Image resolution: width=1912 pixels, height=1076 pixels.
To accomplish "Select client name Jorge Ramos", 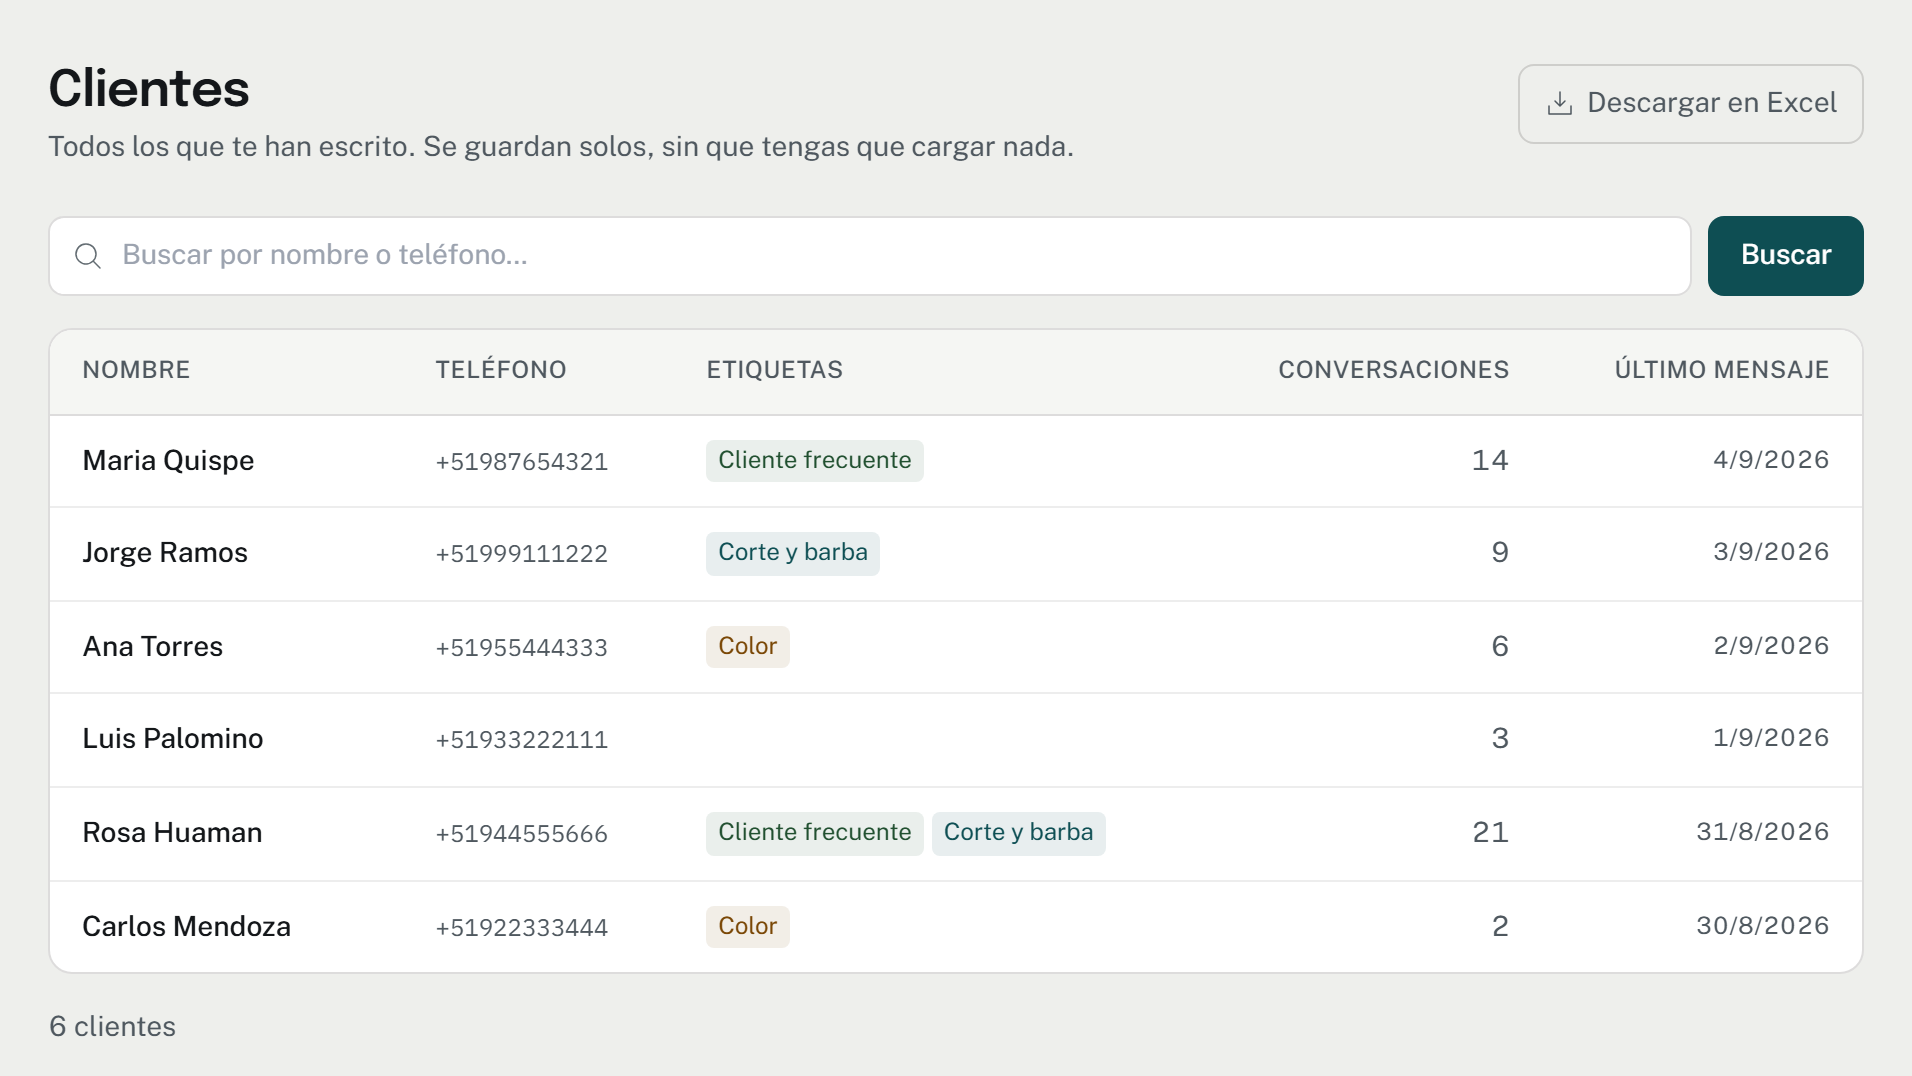I will pyautogui.click(x=165, y=553).
